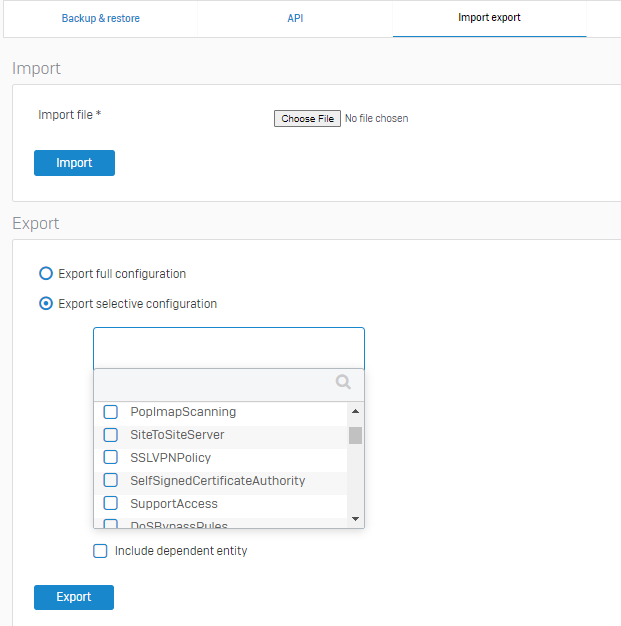This screenshot has height=626, width=621.
Task: Select Export full configuration radio button
Action: tap(45, 274)
